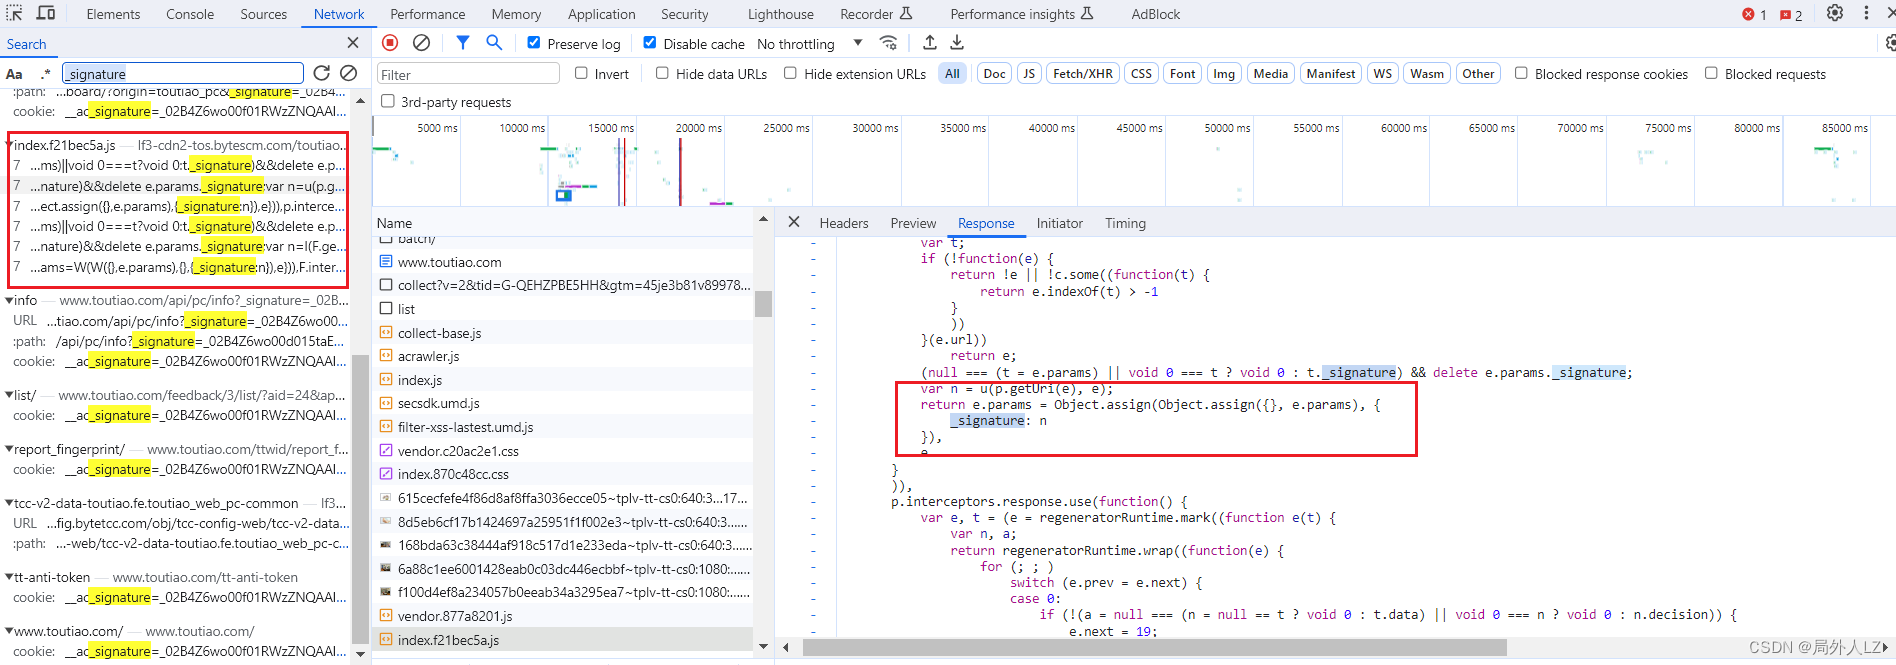Open network conditions icon
The image size is (1896, 665).
pyautogui.click(x=888, y=43)
